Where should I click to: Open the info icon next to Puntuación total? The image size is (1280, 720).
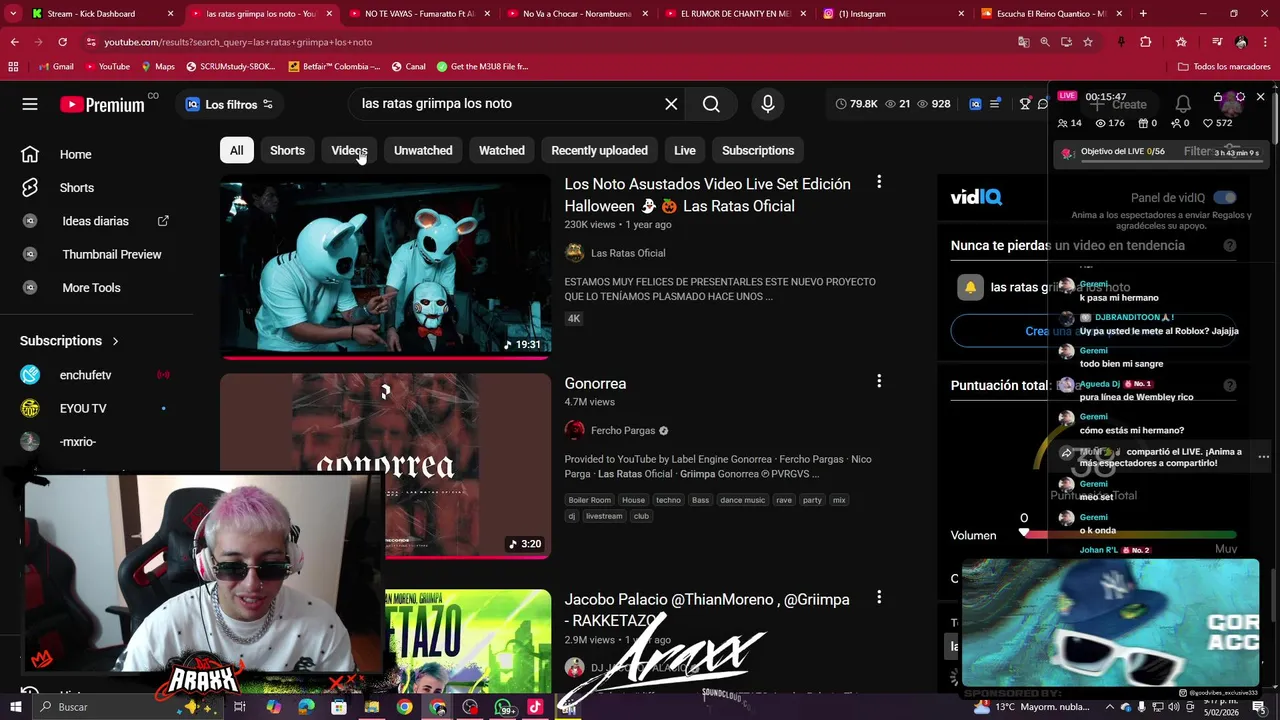(1230, 386)
